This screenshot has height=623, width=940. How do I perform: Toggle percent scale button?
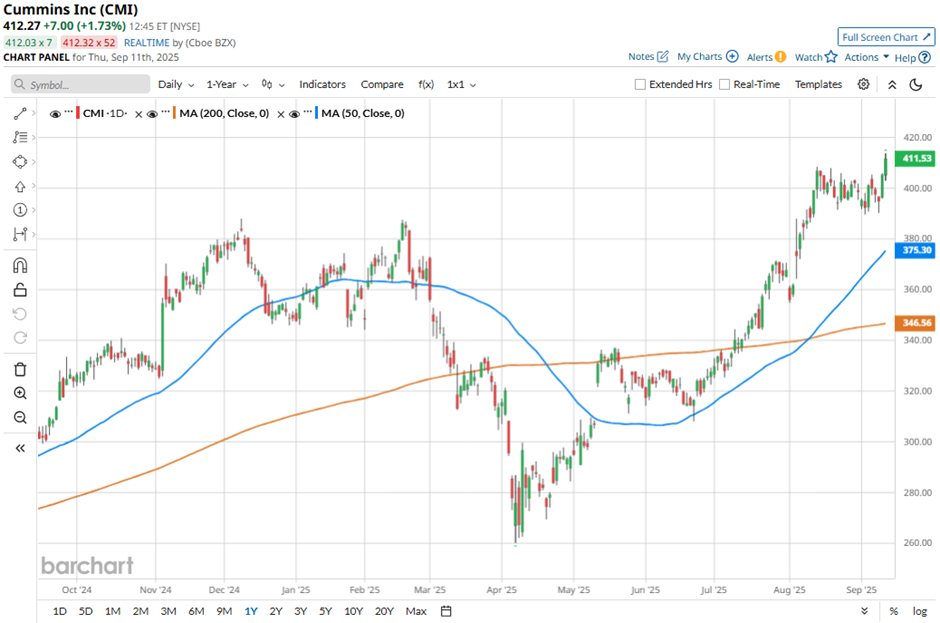coord(894,611)
